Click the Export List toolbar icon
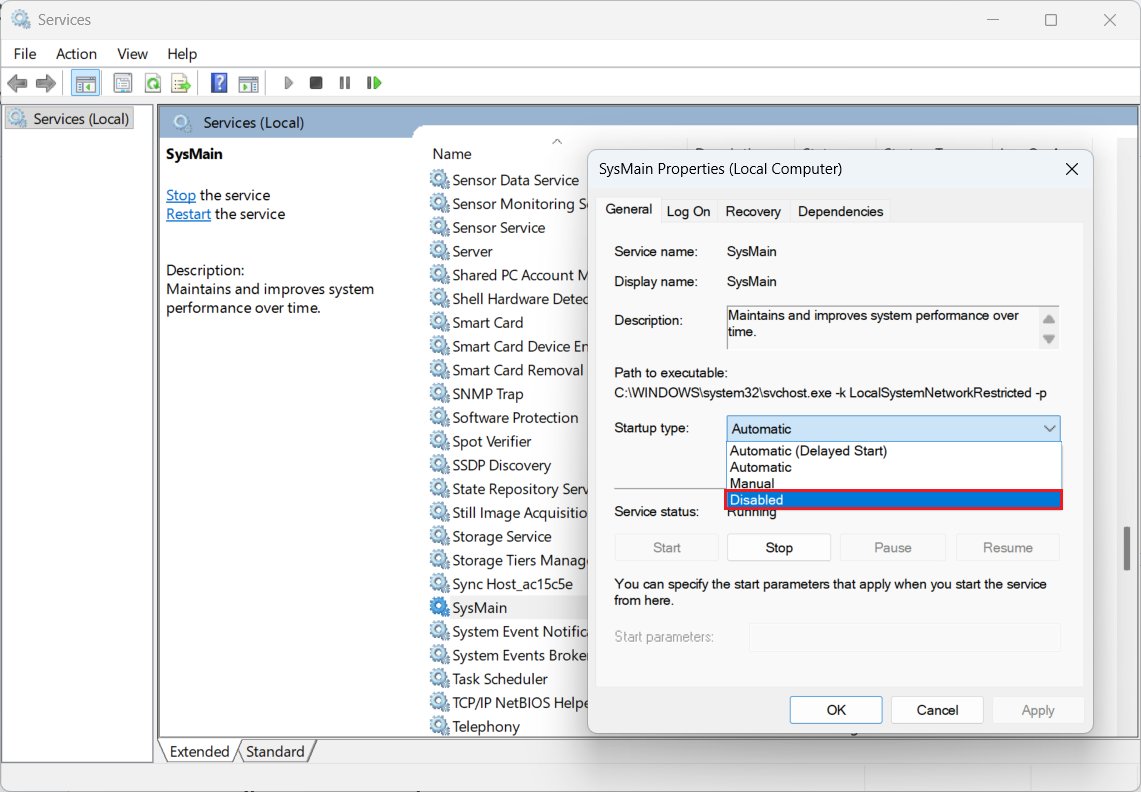Viewport: 1141px width, 792px height. (x=181, y=83)
